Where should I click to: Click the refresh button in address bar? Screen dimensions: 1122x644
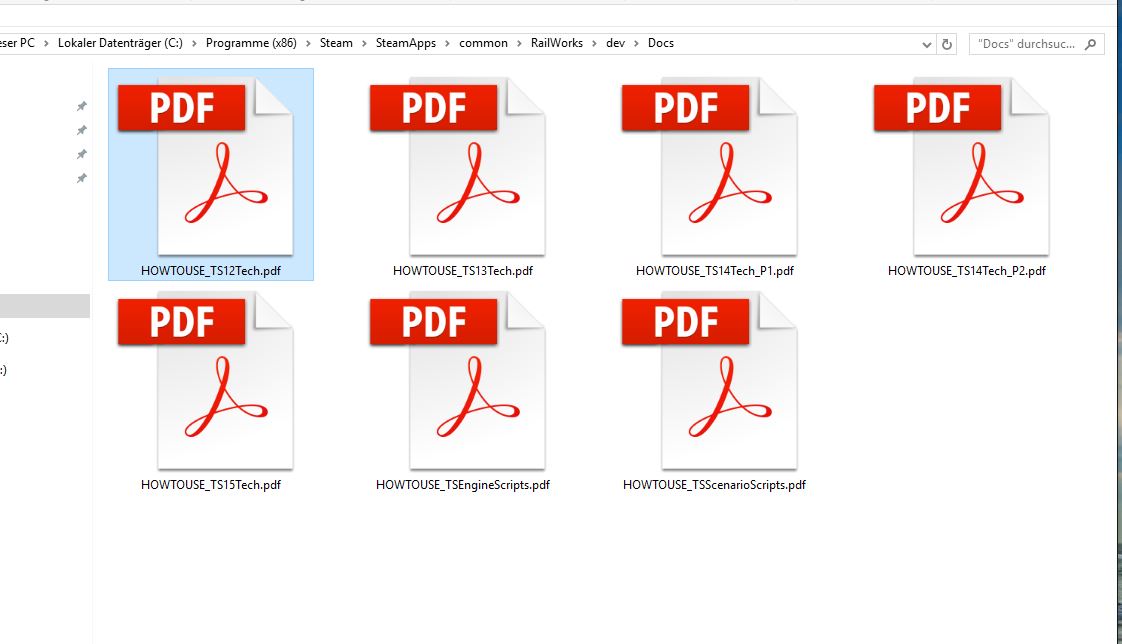click(x=947, y=44)
